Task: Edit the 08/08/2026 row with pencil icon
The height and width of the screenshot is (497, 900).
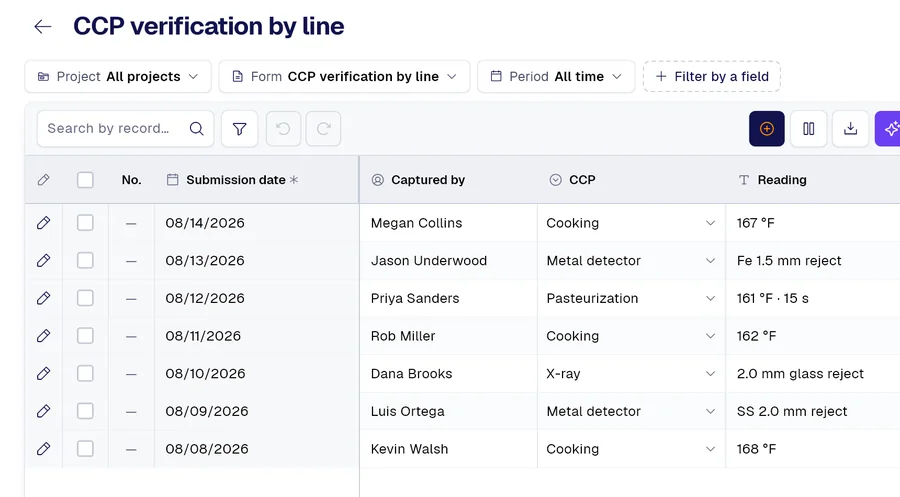Action: [x=43, y=449]
